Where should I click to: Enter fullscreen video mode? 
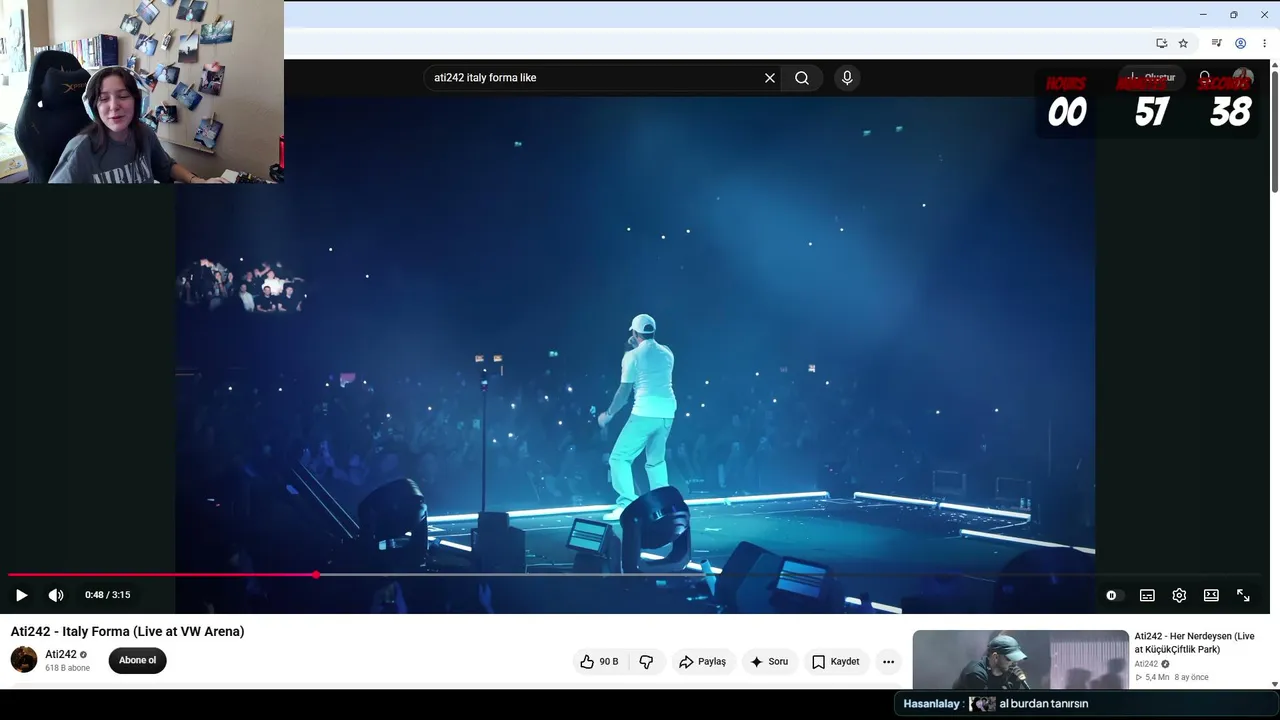pos(1243,595)
